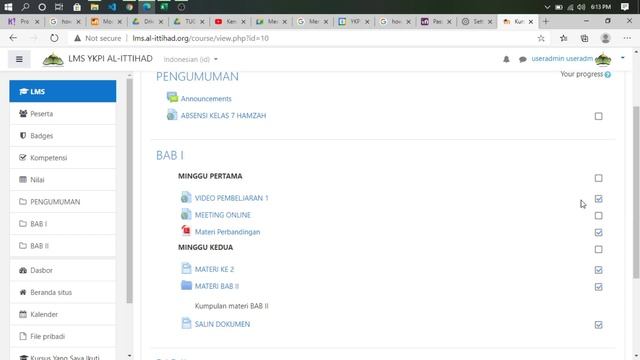Click the VIDEO PEMBELAJARAN 1 URL icon
Image resolution: width=640 pixels, height=360 pixels.
pyautogui.click(x=186, y=198)
